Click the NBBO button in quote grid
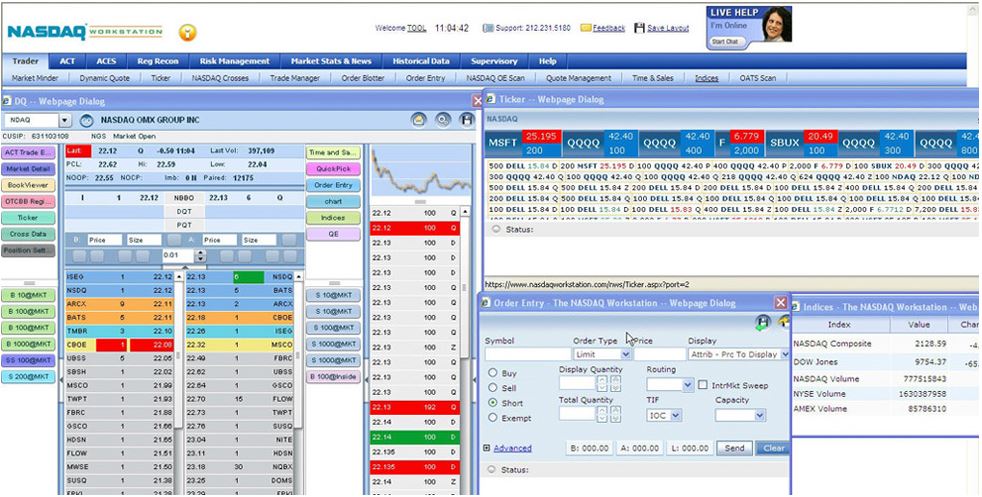 click(184, 198)
